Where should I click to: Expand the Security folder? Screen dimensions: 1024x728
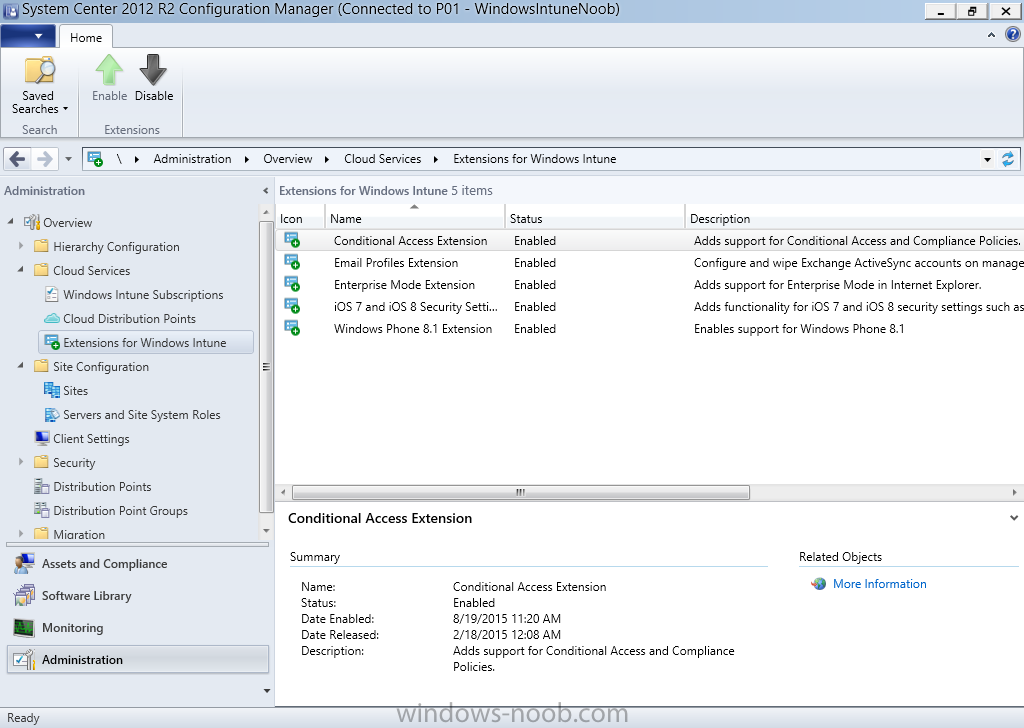click(21, 462)
